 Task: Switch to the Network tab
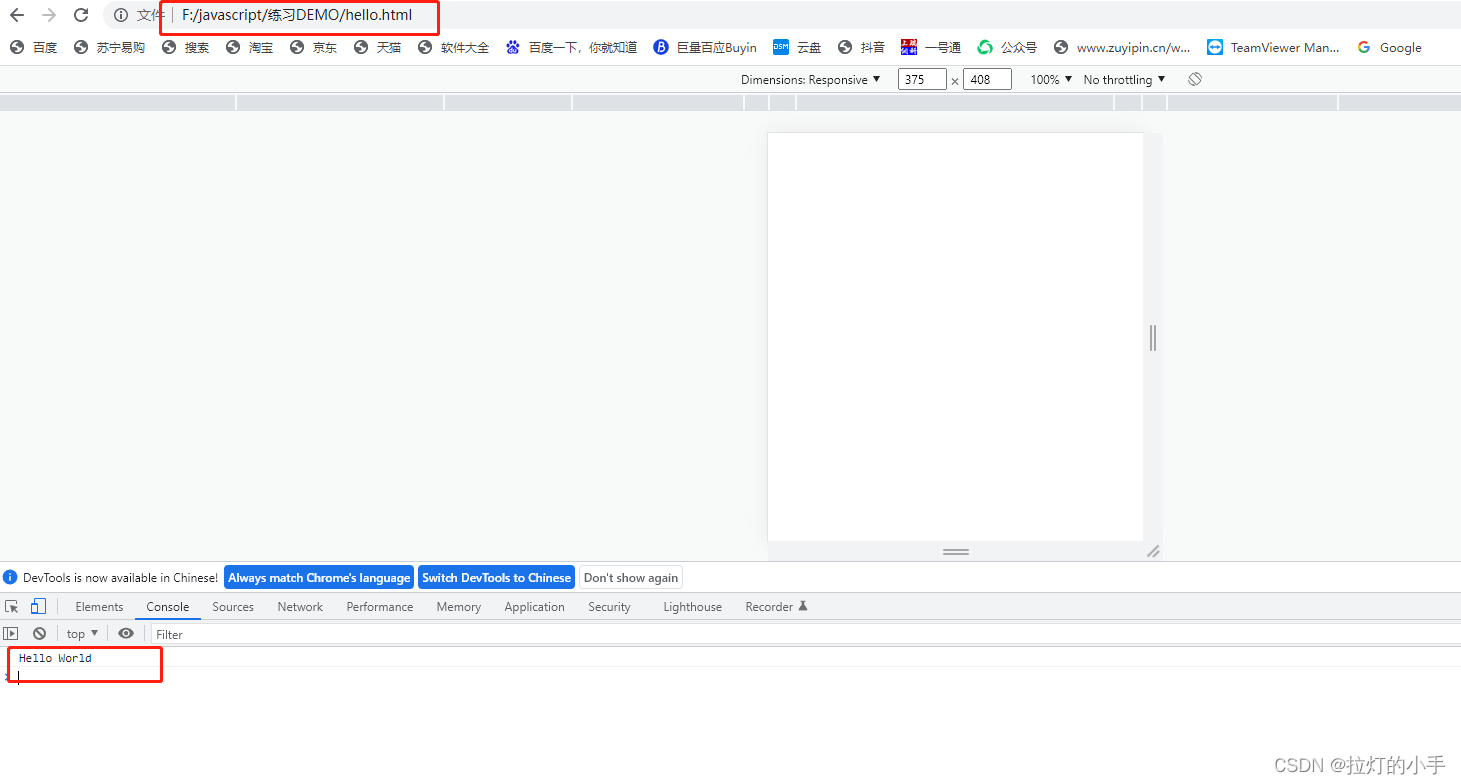pos(300,606)
